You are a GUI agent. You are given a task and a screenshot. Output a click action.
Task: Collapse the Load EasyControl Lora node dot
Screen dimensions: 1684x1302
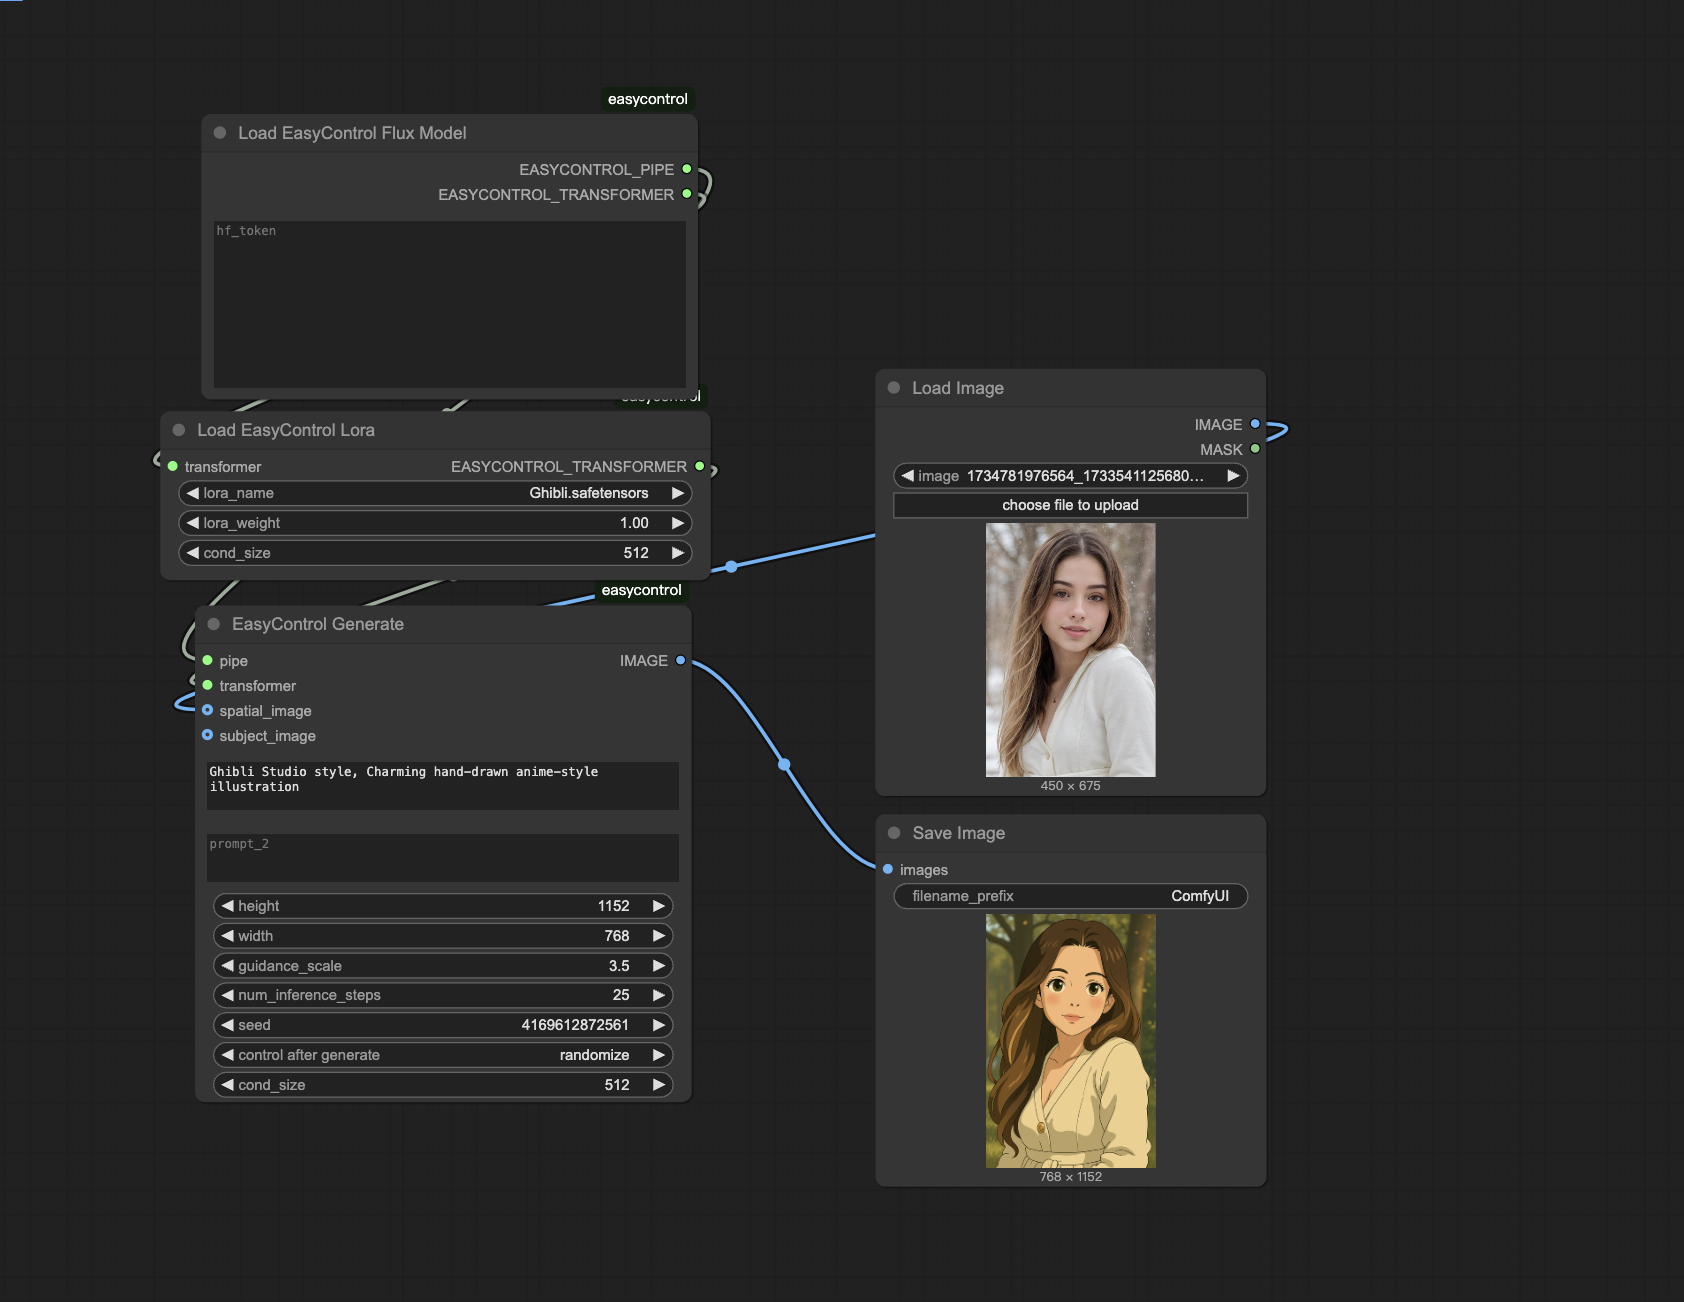tap(179, 430)
